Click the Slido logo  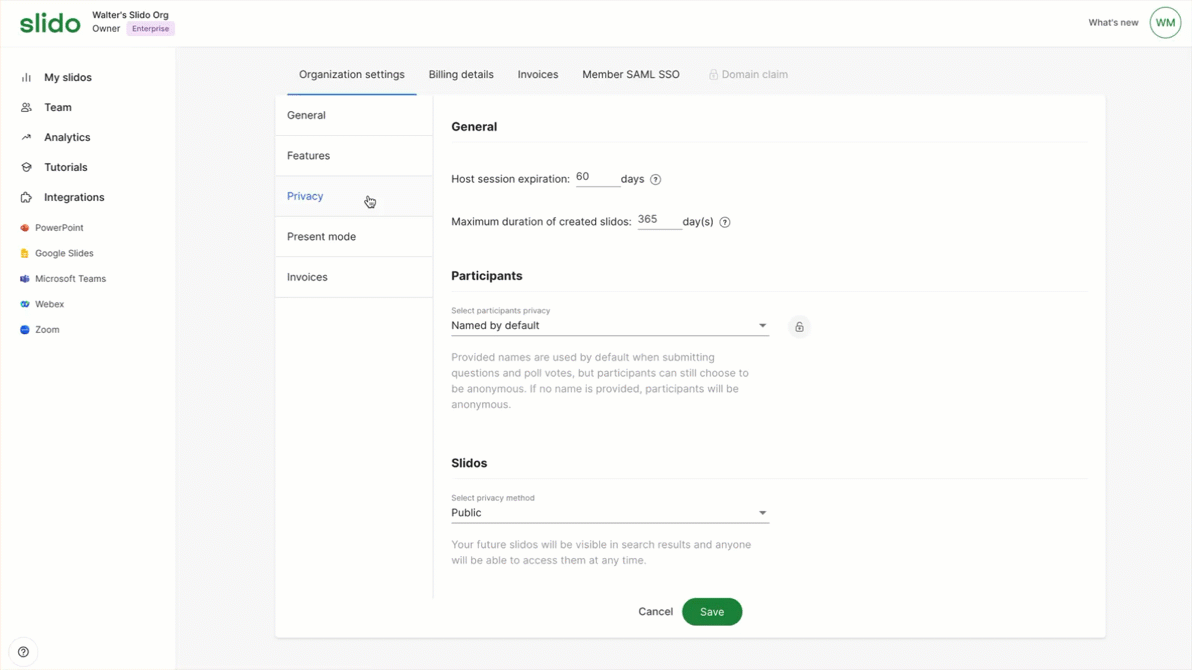(50, 23)
